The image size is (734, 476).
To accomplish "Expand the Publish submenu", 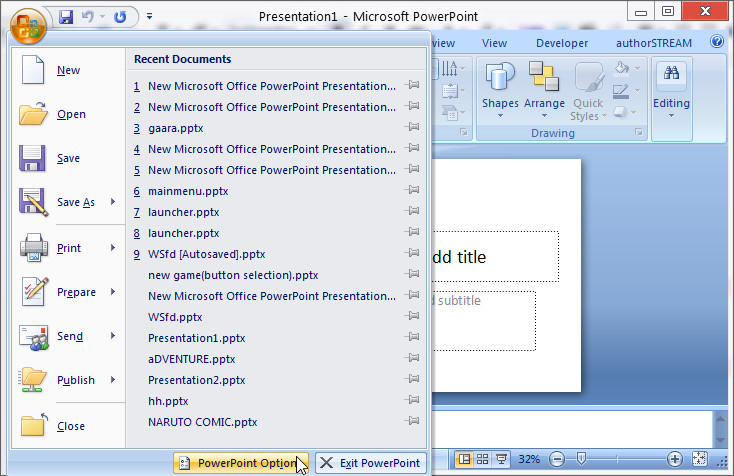I will 113,380.
